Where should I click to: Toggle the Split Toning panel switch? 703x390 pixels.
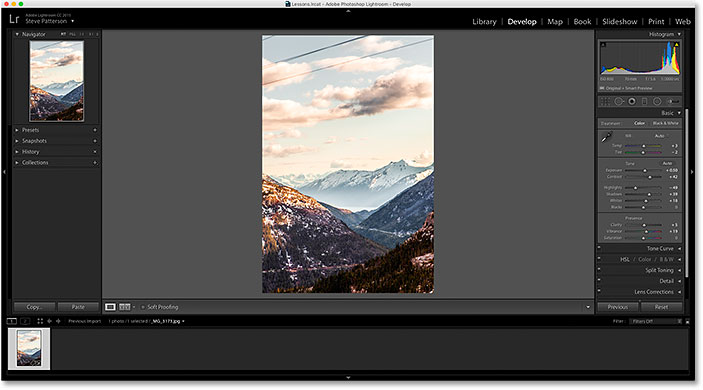coord(599,269)
